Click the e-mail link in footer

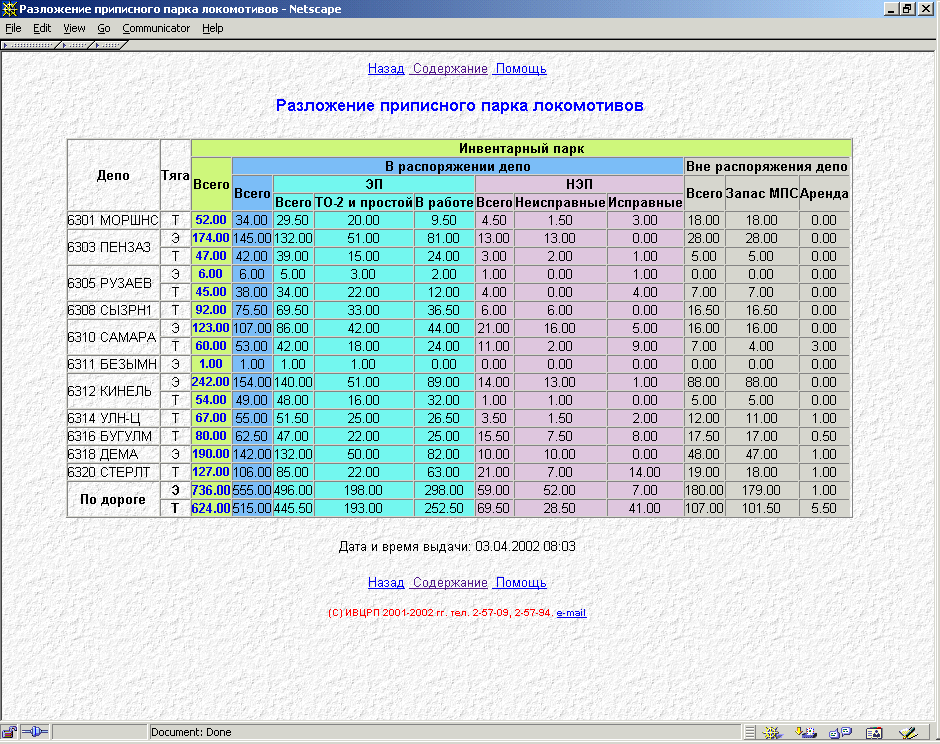tap(571, 612)
